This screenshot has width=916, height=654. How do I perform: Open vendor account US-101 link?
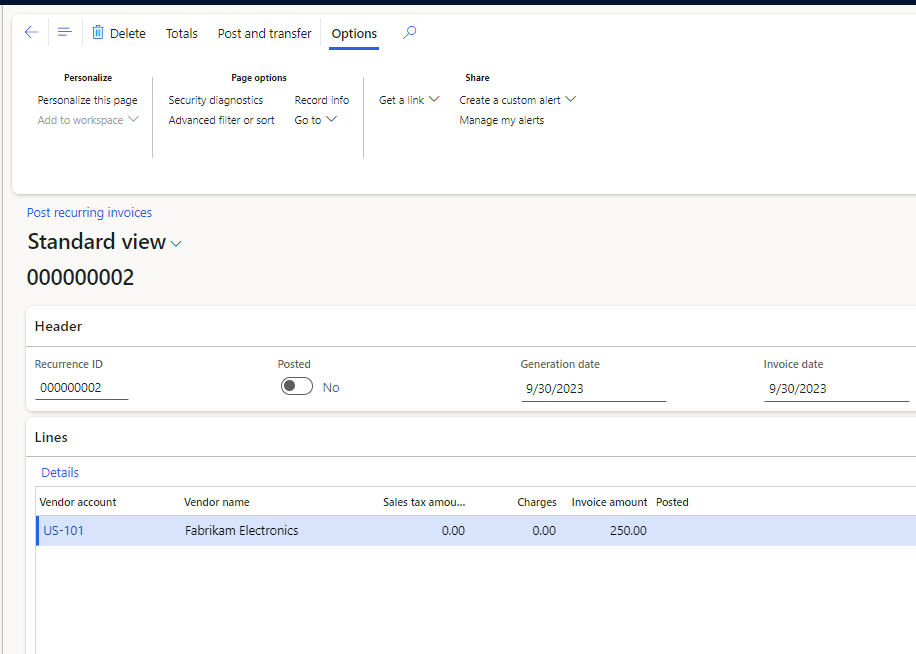coord(63,530)
